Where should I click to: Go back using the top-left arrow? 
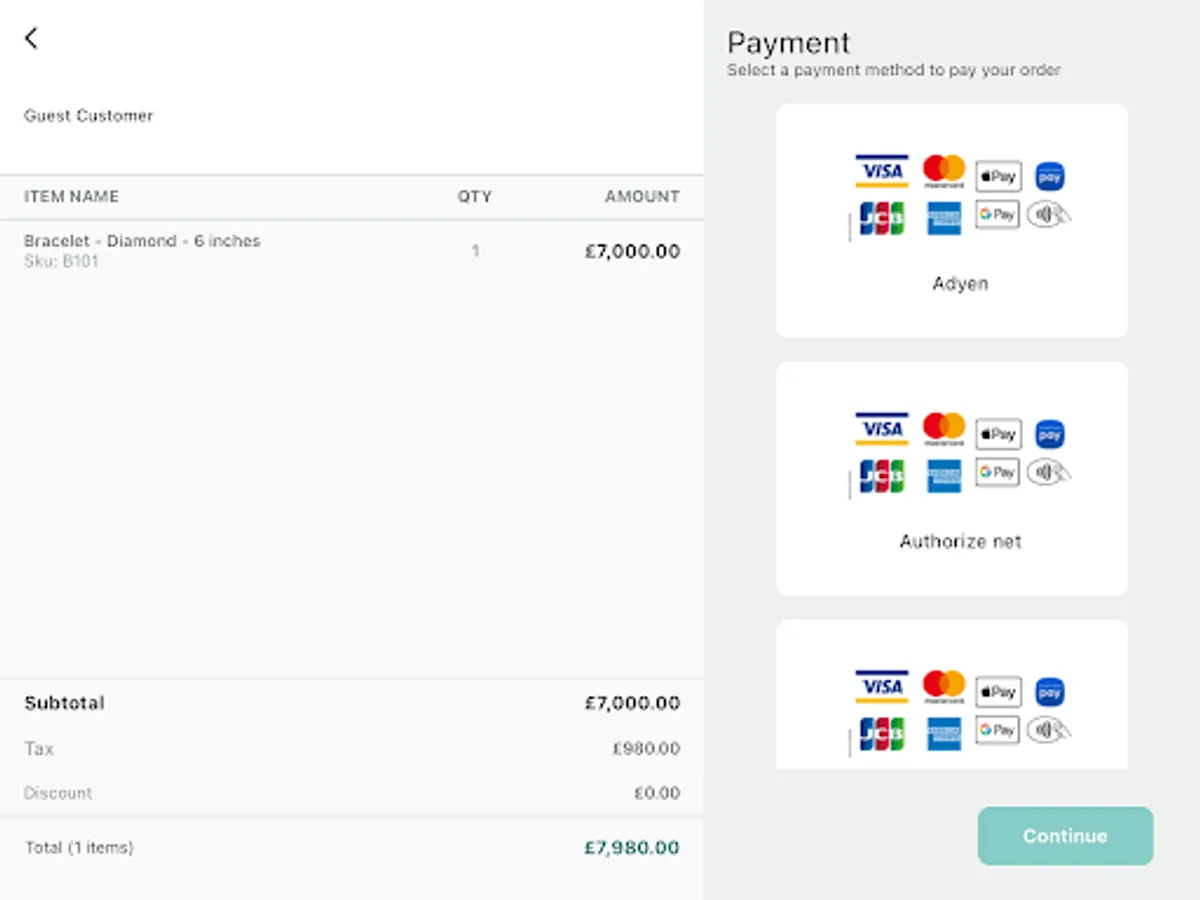click(31, 39)
